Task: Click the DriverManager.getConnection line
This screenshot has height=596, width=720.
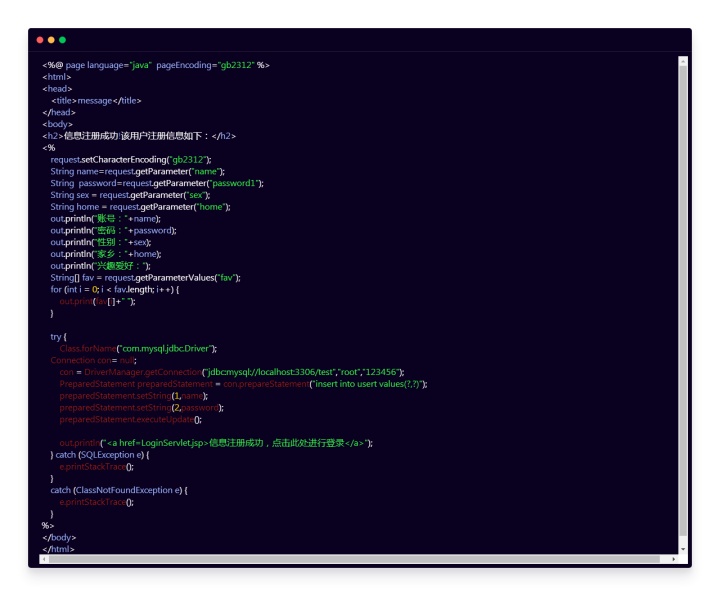Action: coord(232,372)
